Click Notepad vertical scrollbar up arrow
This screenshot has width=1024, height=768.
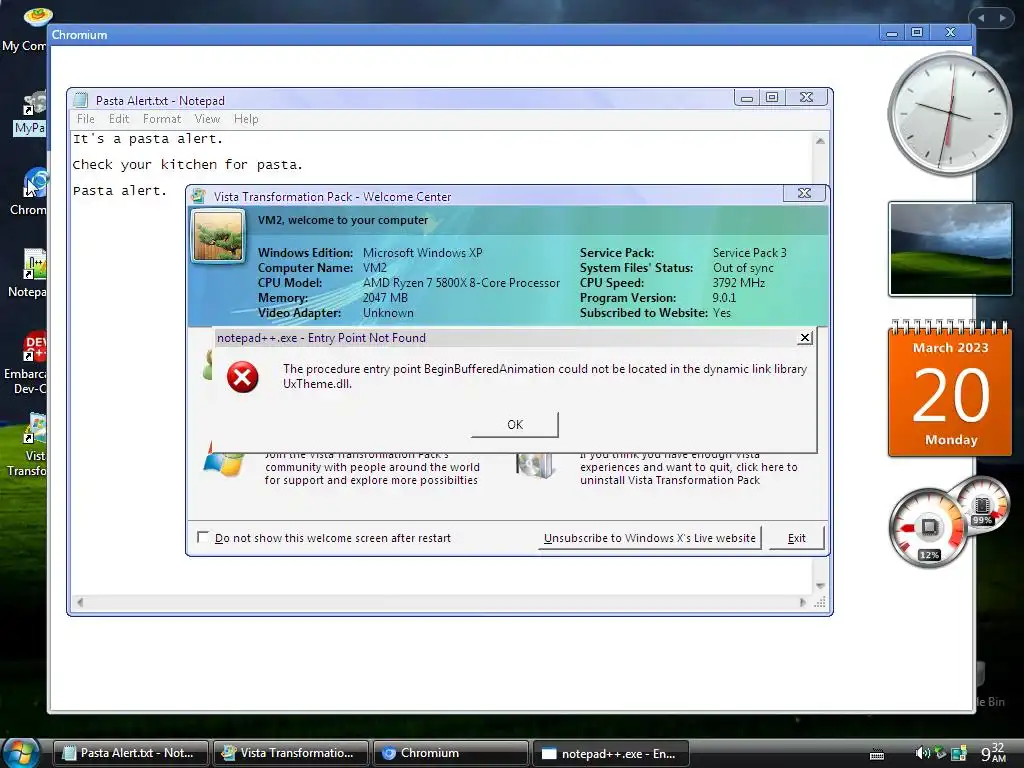[x=820, y=140]
